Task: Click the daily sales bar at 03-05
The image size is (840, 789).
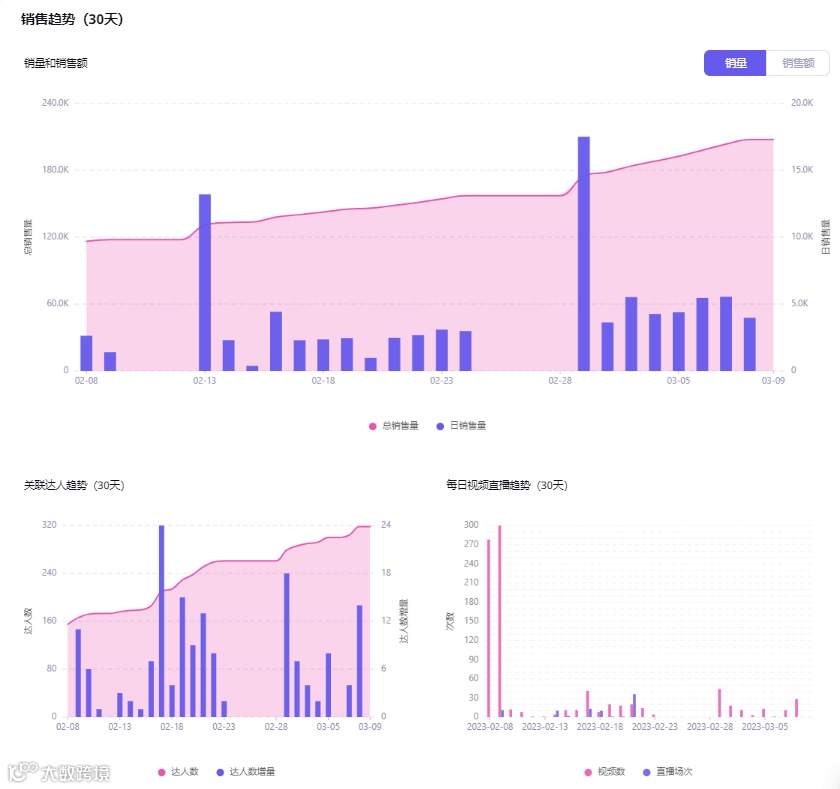Action: point(679,341)
